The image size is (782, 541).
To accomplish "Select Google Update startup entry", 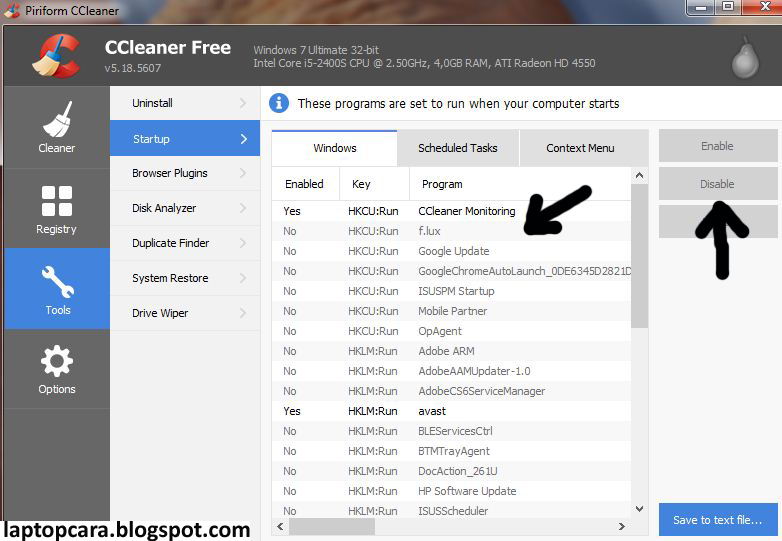I will coord(451,251).
